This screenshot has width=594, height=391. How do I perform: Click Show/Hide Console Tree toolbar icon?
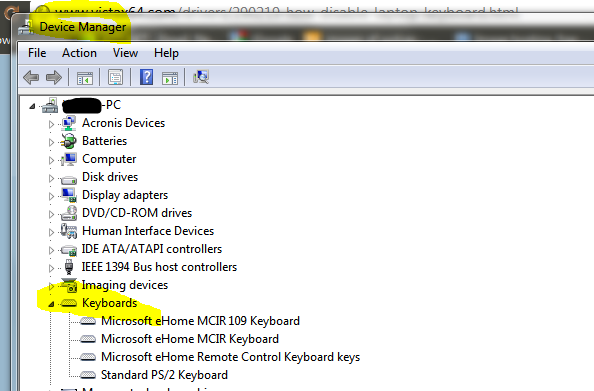click(x=85, y=78)
